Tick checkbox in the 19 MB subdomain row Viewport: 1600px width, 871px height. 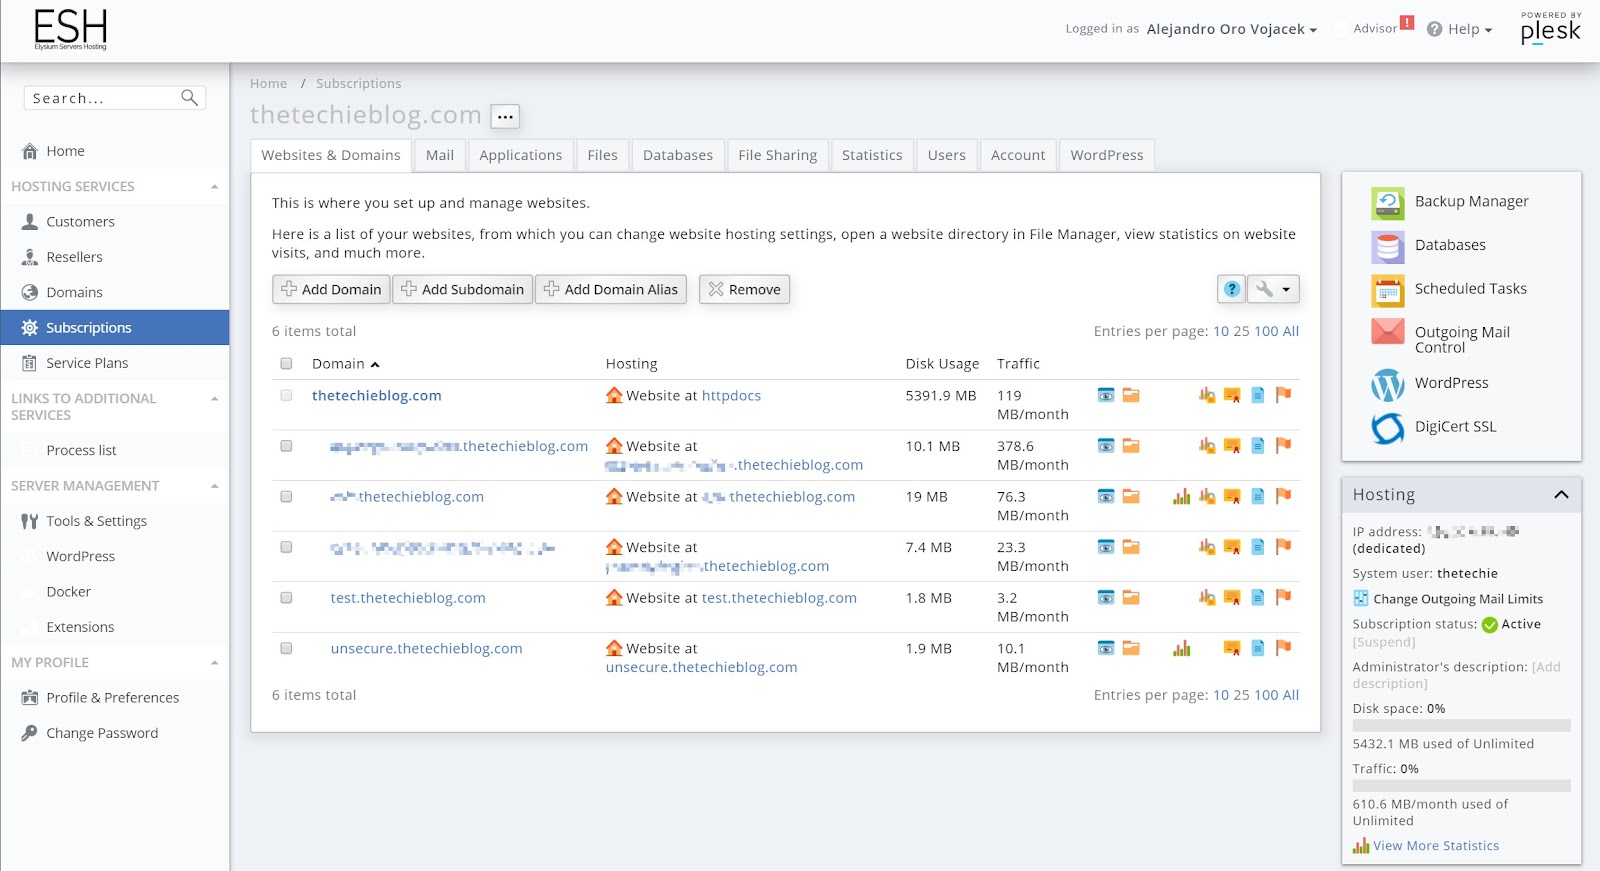click(x=286, y=496)
